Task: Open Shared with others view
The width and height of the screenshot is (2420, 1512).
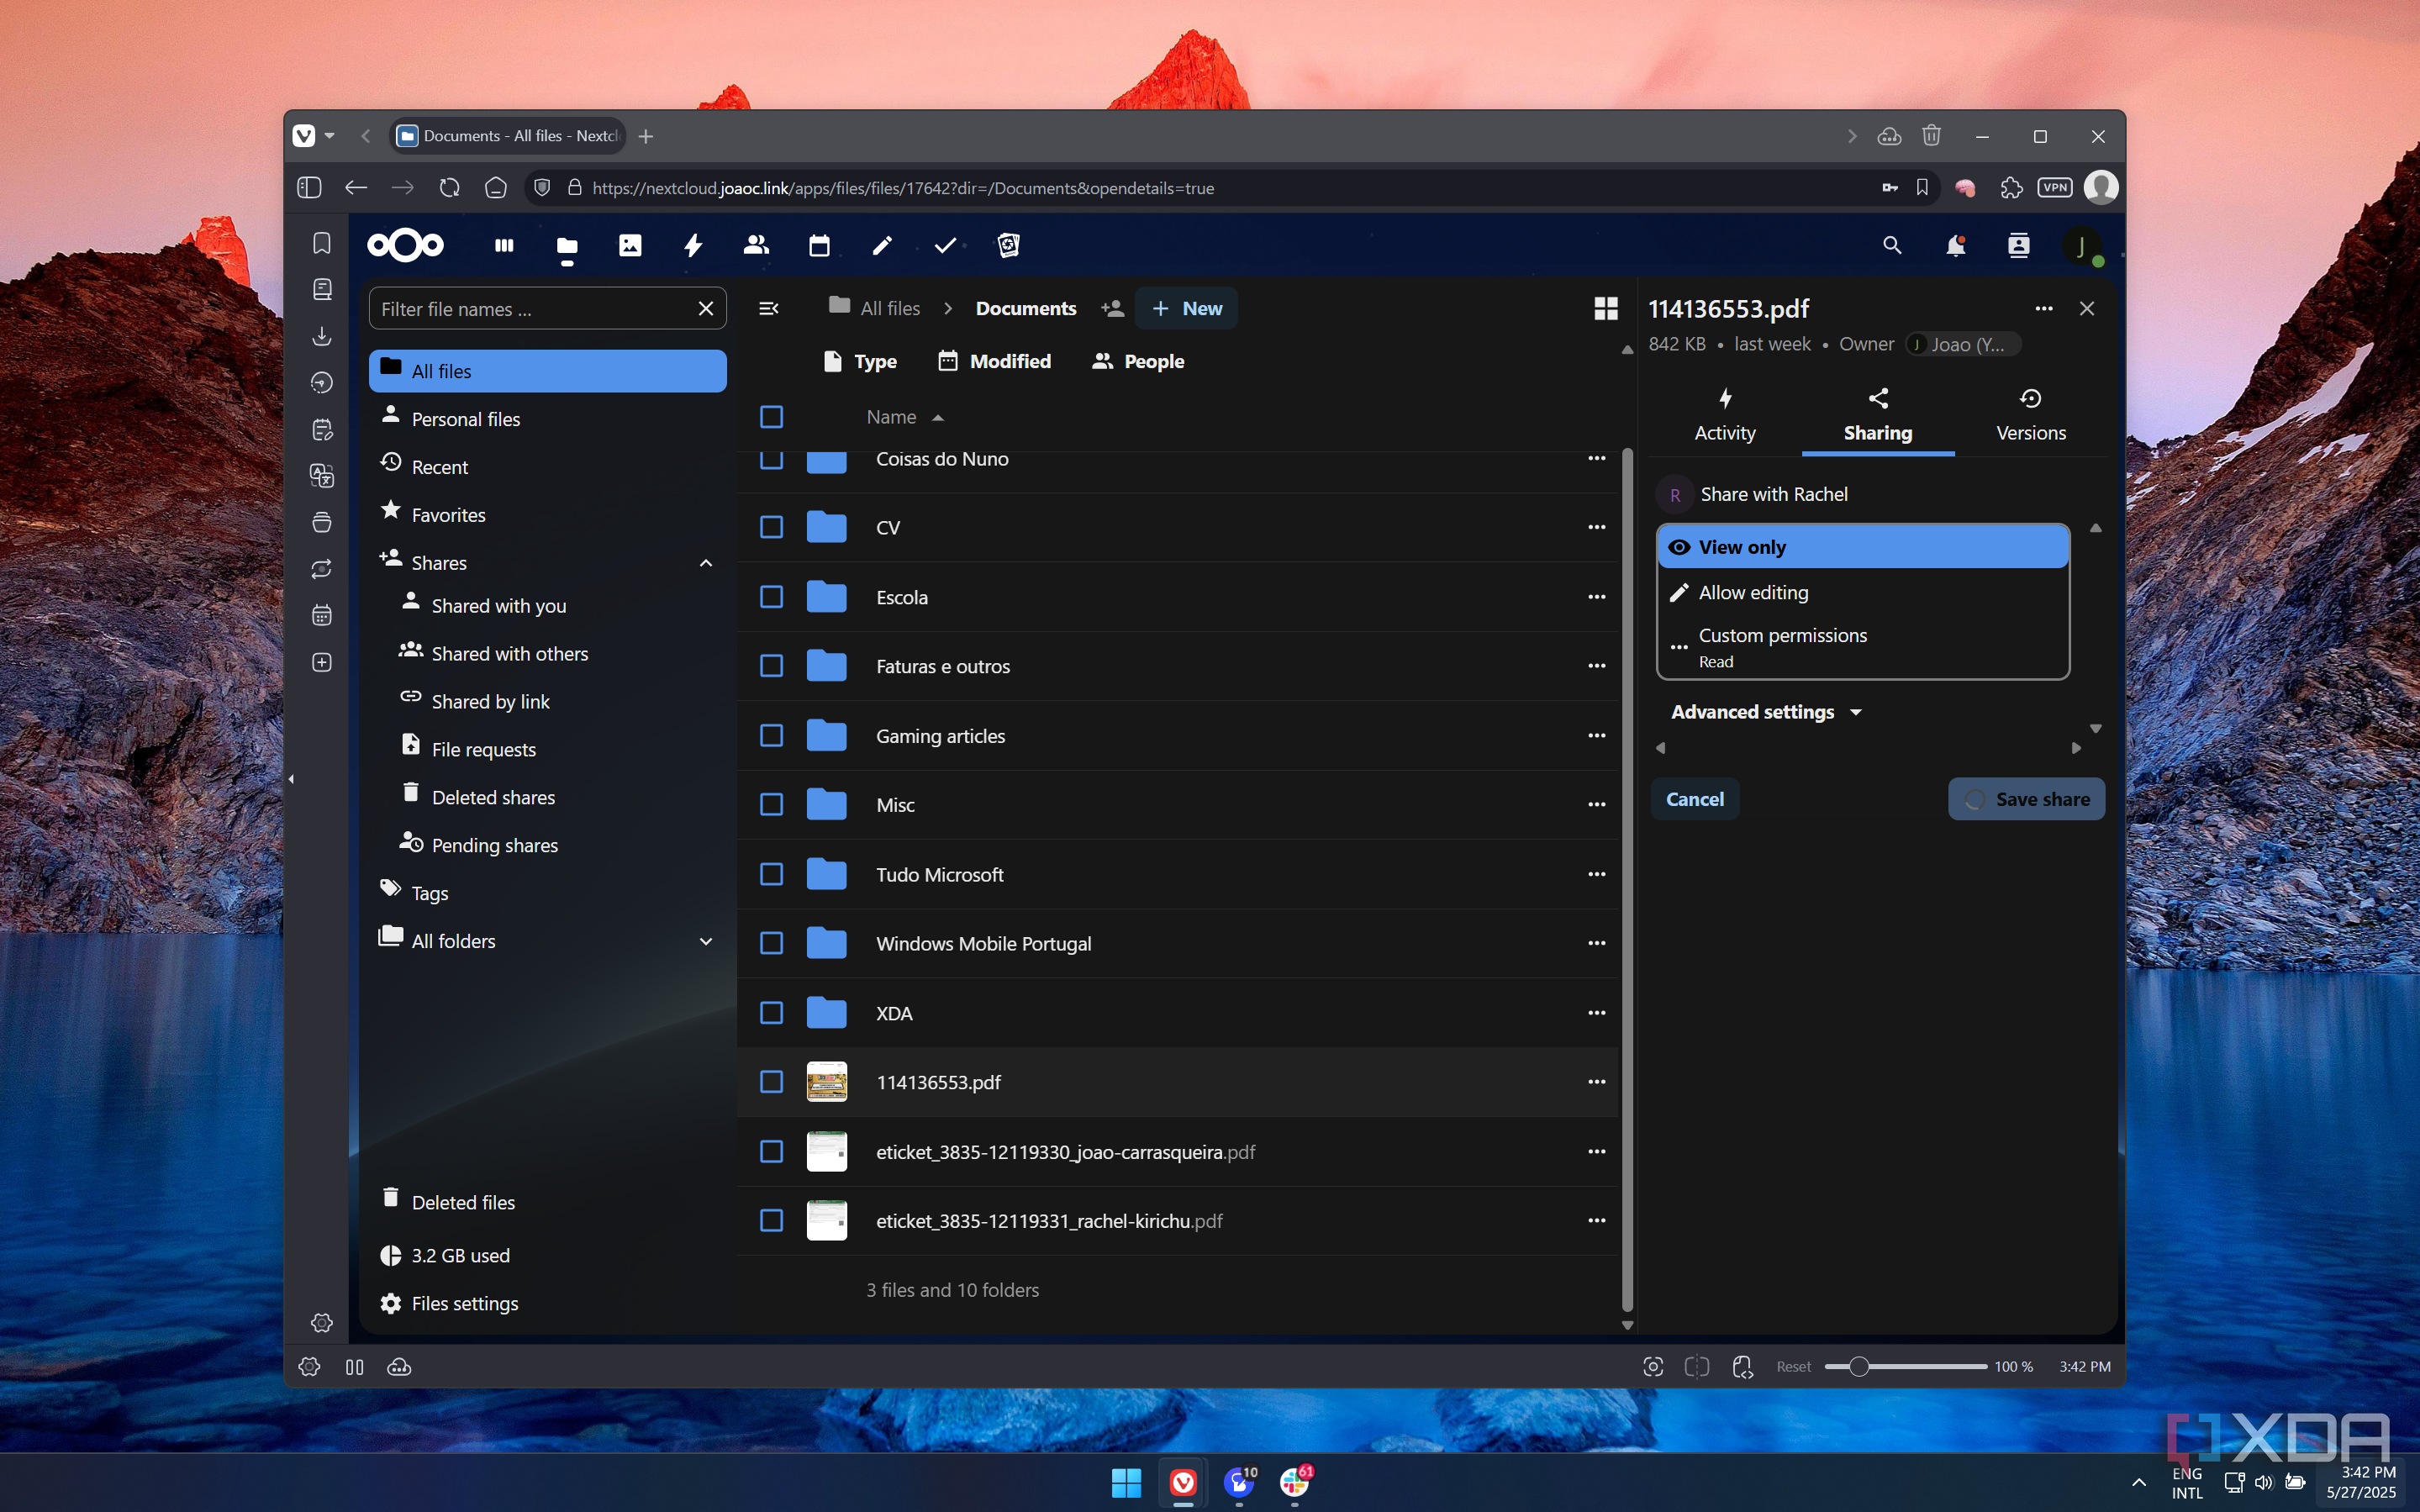Action: click(557, 653)
